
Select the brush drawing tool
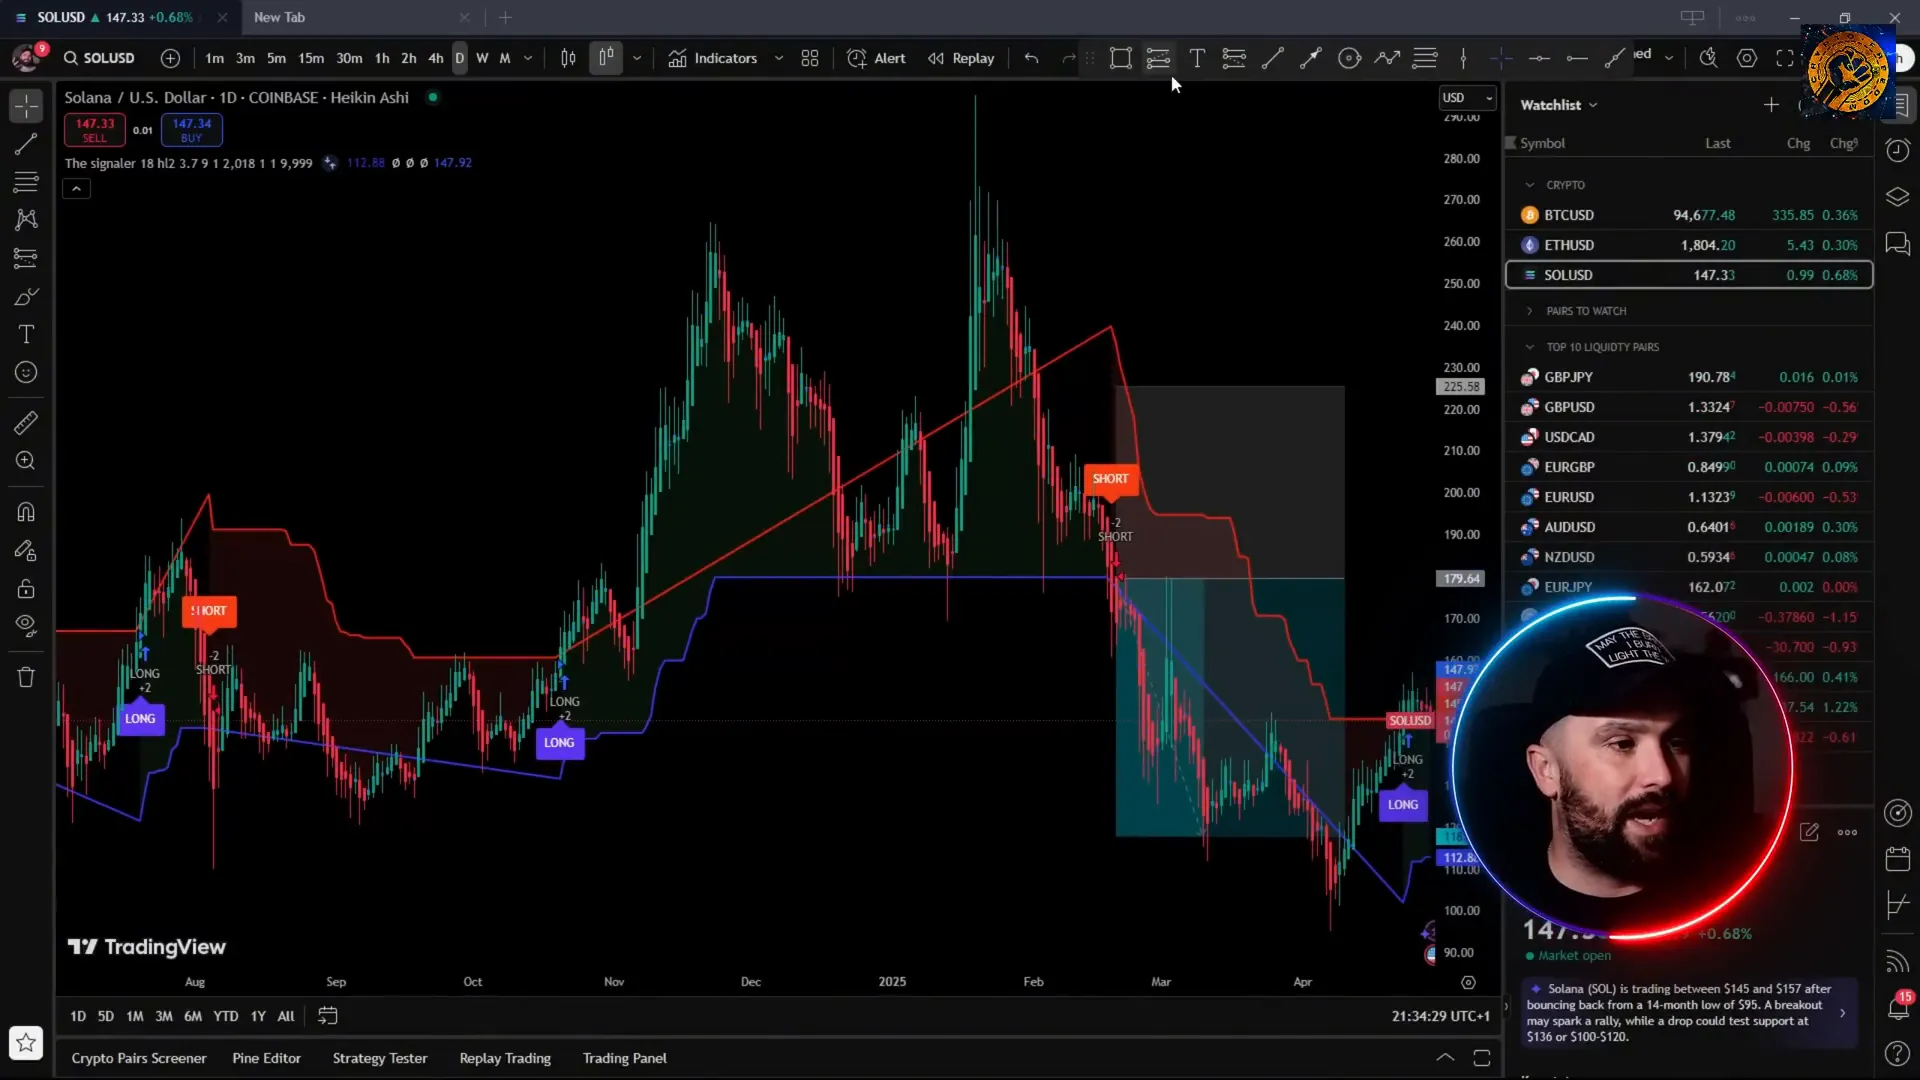pyautogui.click(x=26, y=297)
